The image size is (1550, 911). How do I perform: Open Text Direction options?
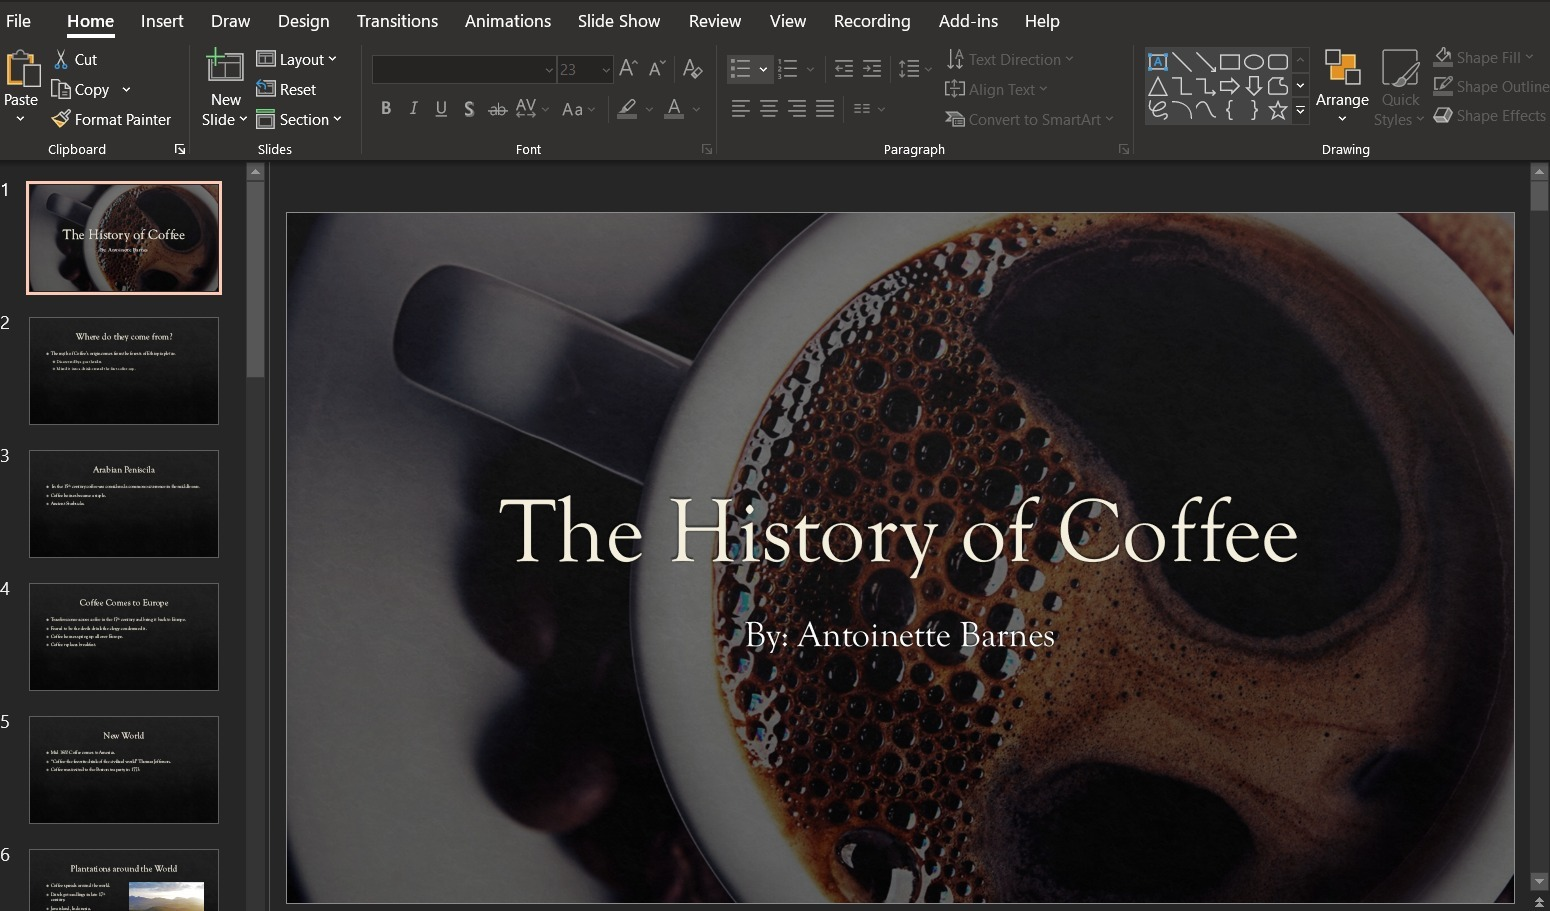pos(1009,59)
